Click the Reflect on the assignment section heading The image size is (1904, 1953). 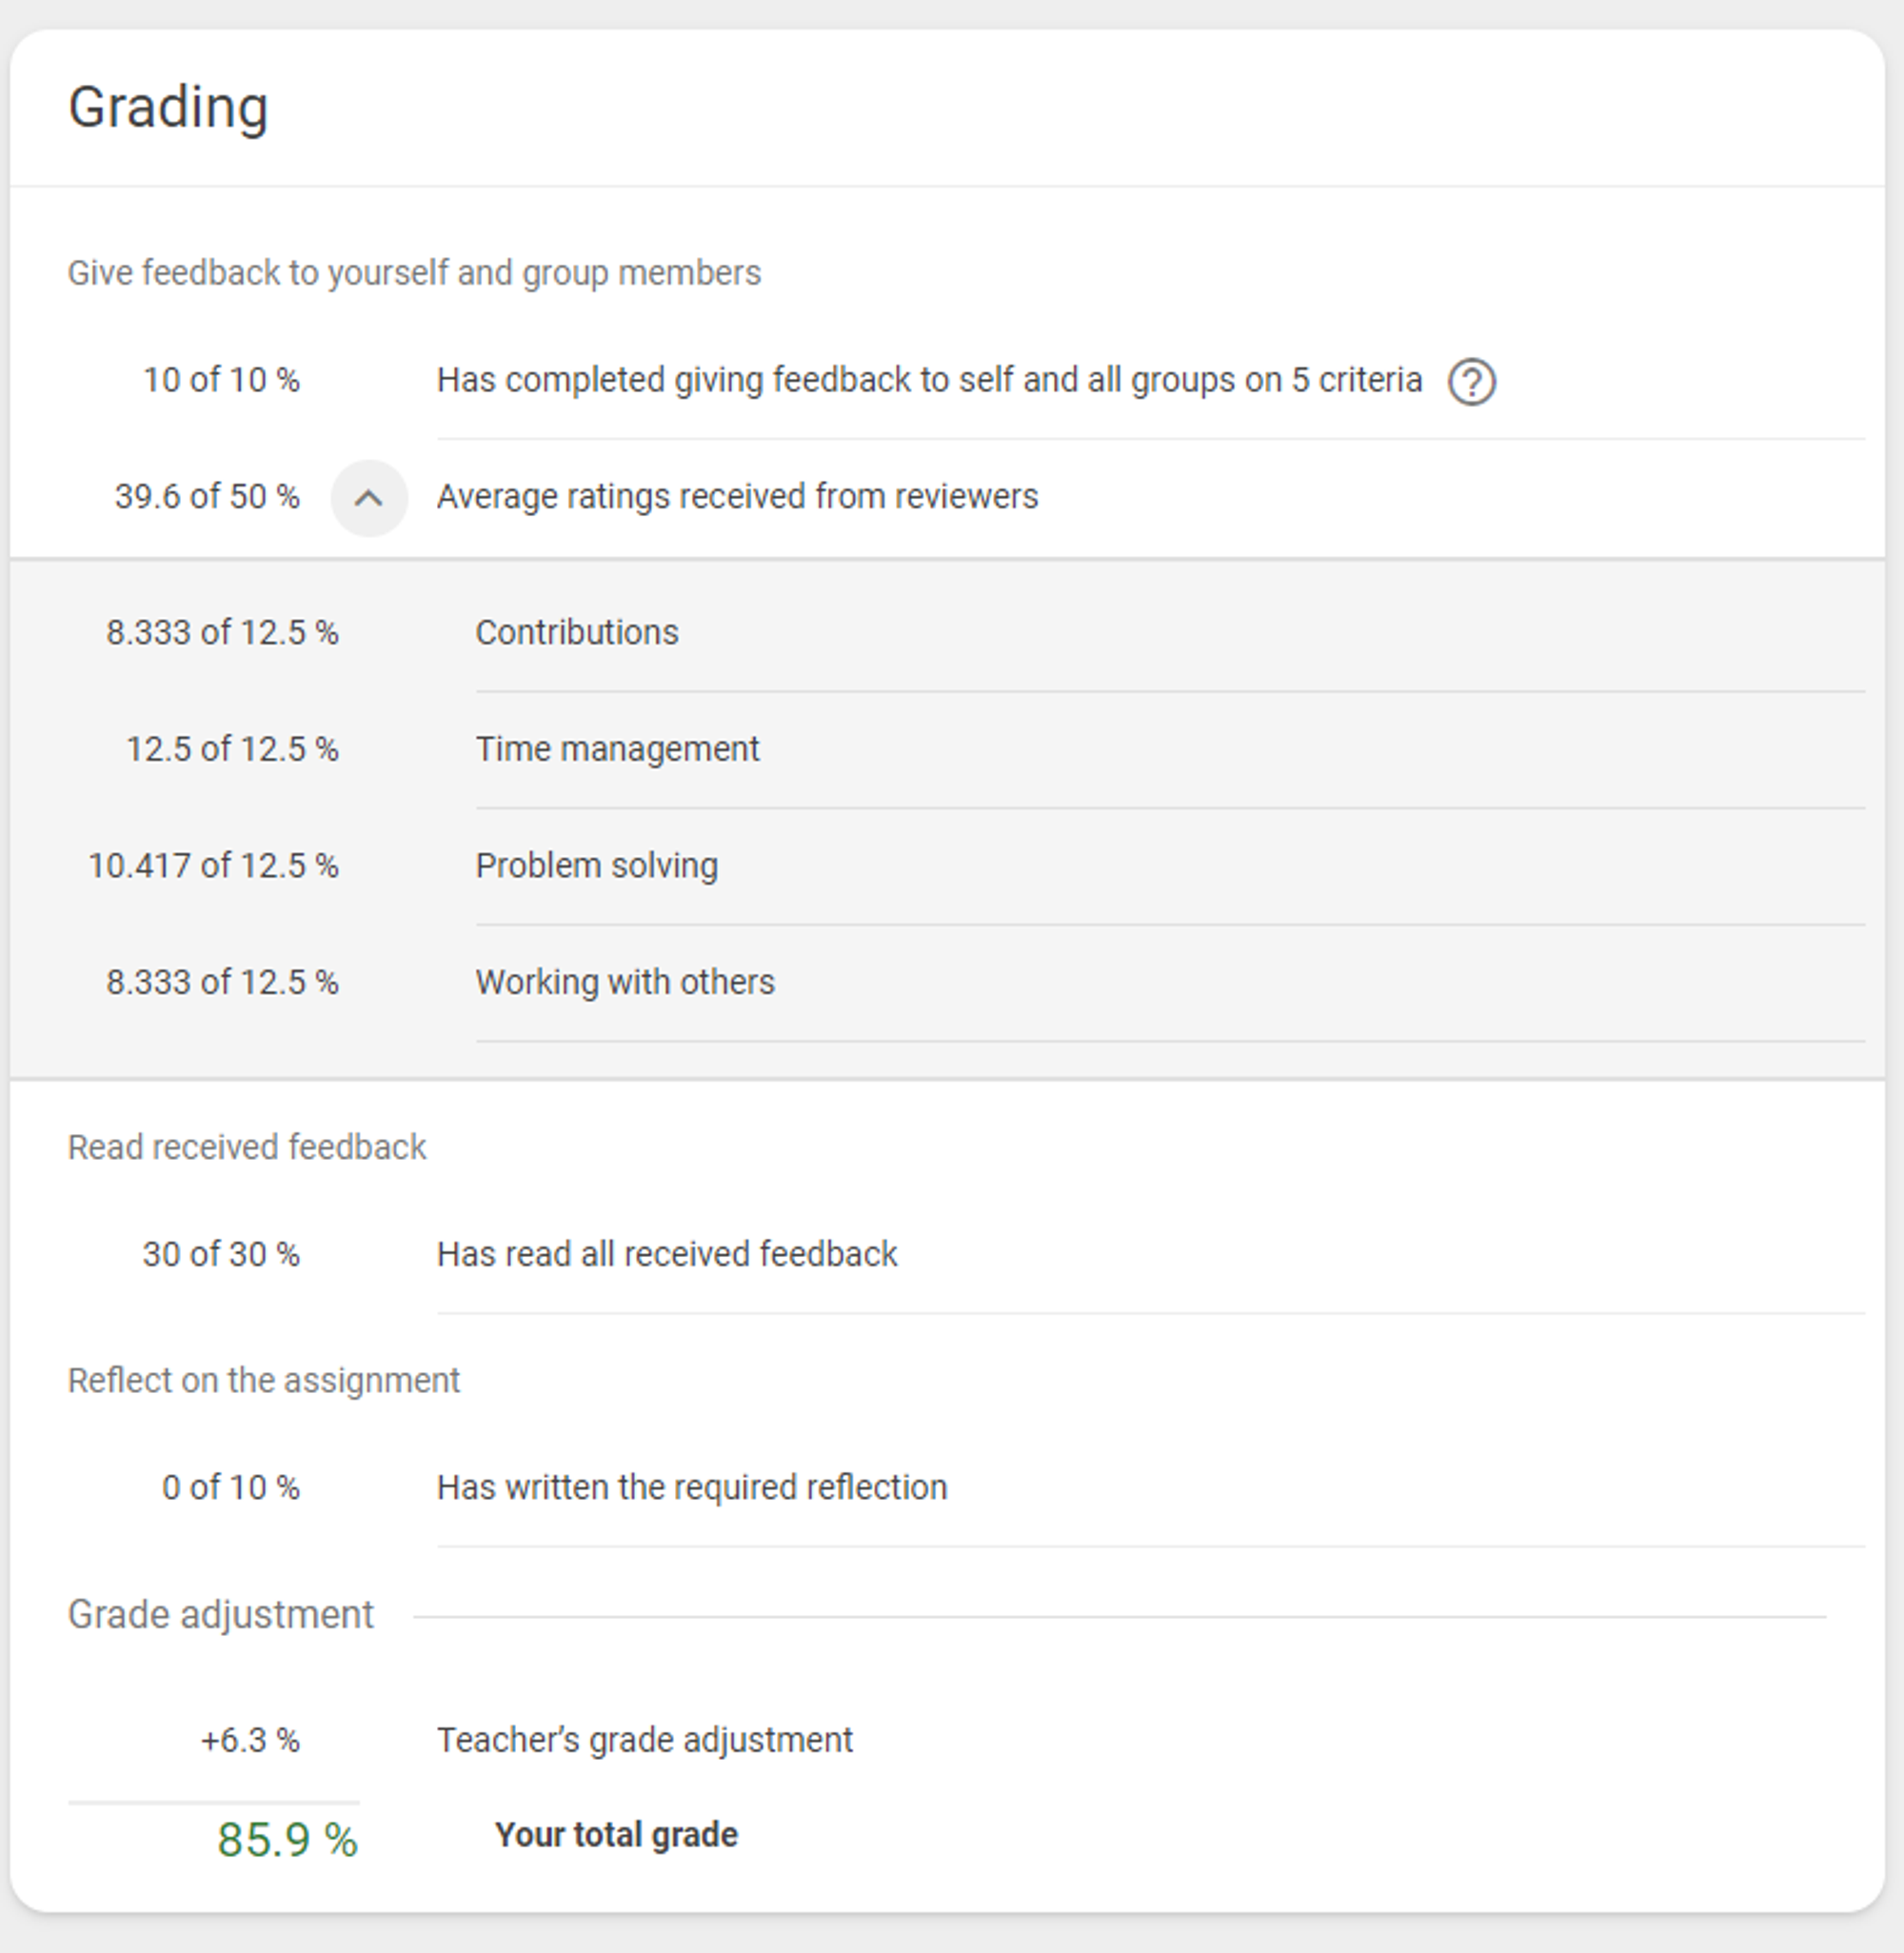tap(263, 1381)
